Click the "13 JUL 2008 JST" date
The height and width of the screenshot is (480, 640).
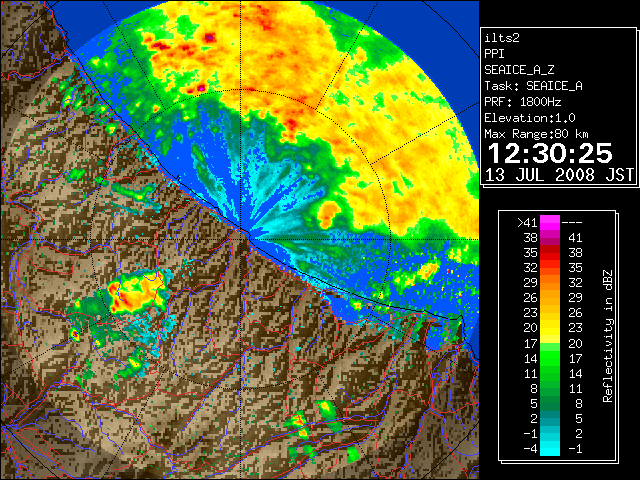point(559,175)
